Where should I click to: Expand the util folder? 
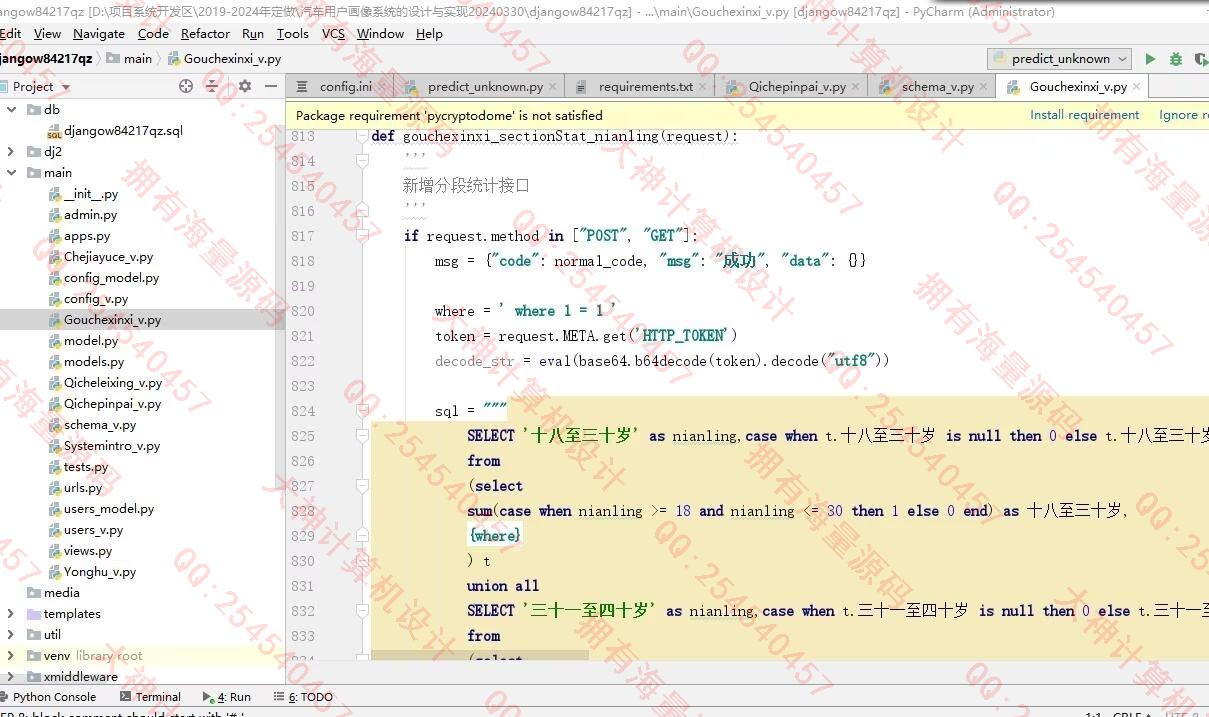click(10, 635)
